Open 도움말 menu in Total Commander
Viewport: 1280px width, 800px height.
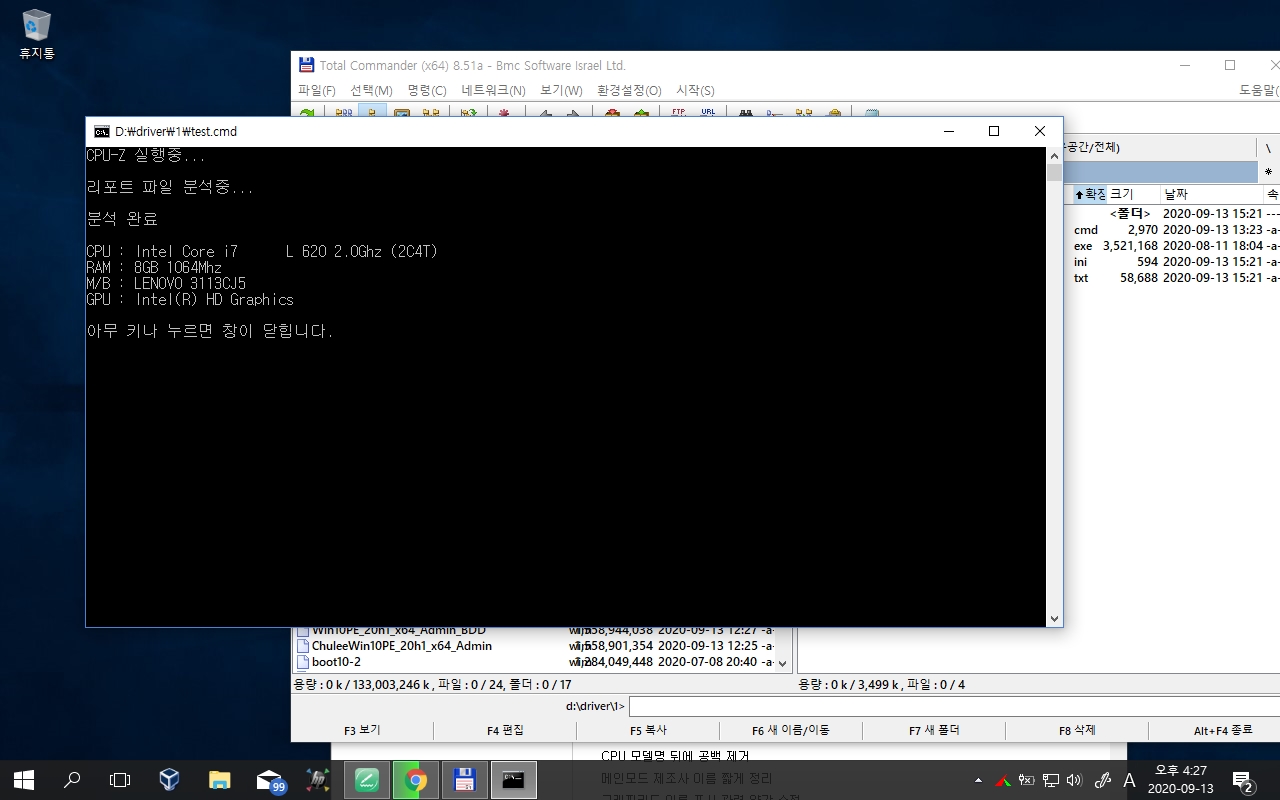point(1258,90)
